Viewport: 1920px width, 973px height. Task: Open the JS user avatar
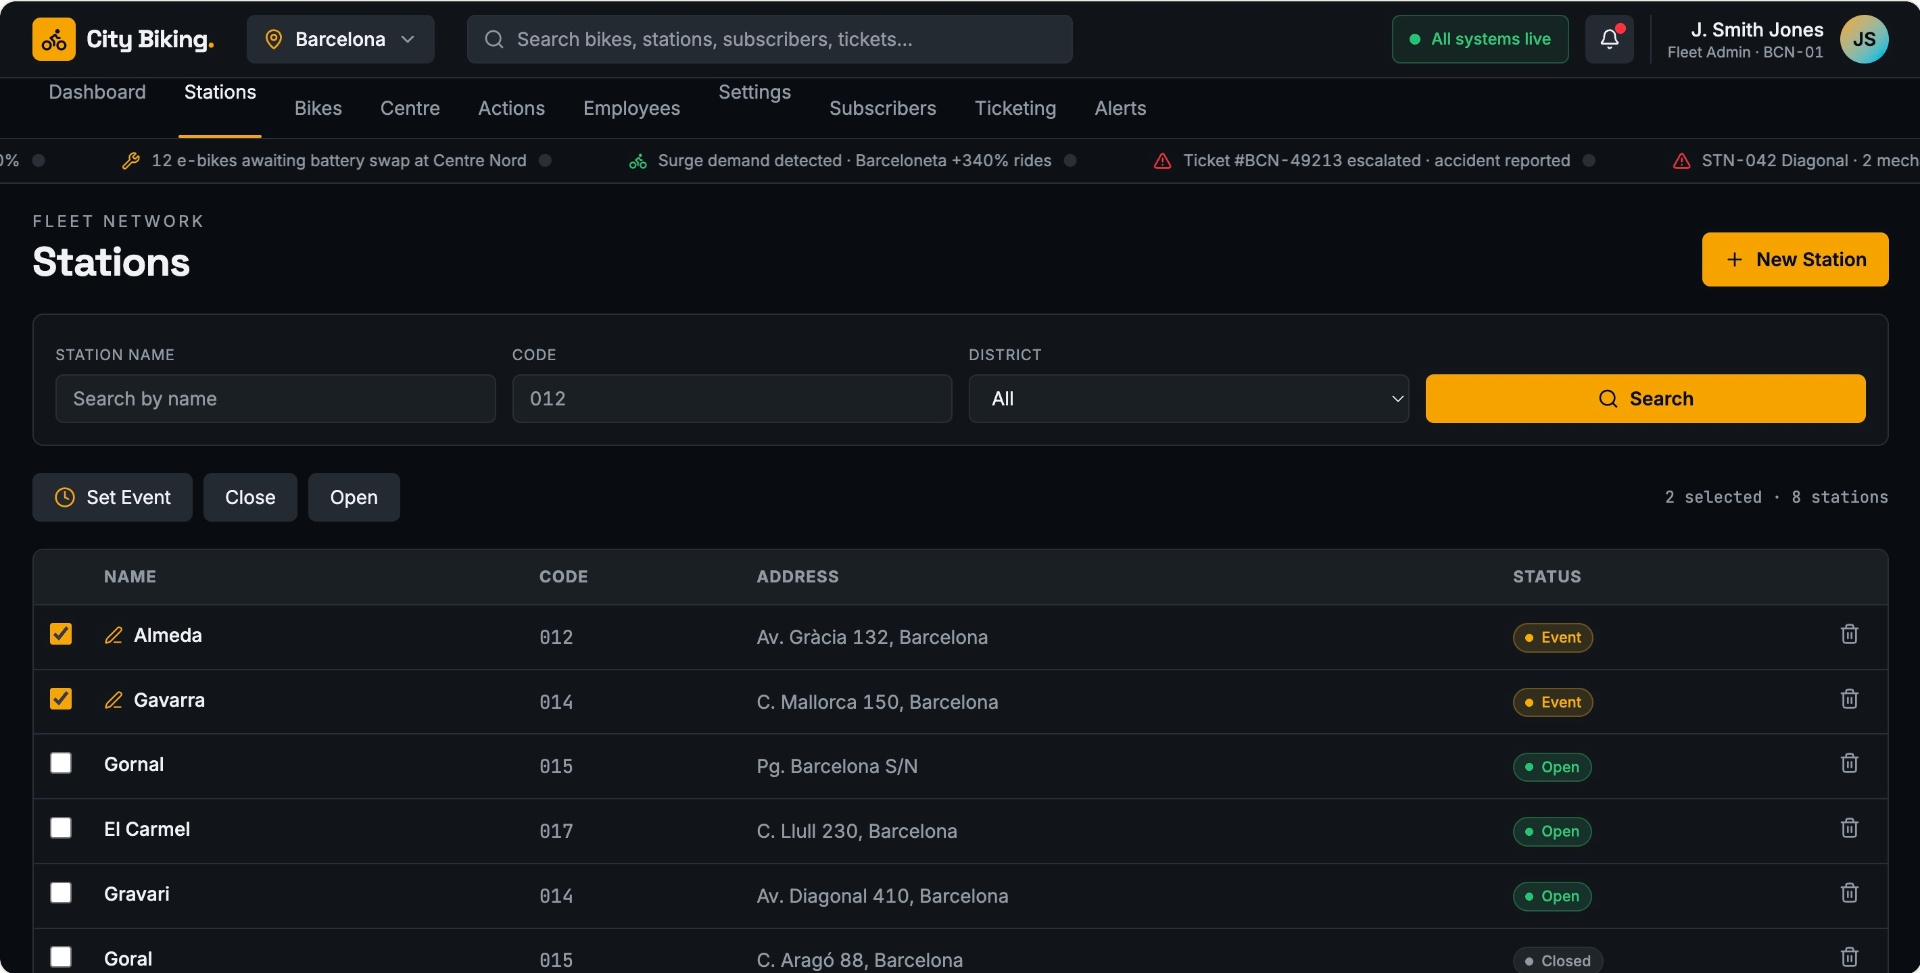(x=1864, y=39)
